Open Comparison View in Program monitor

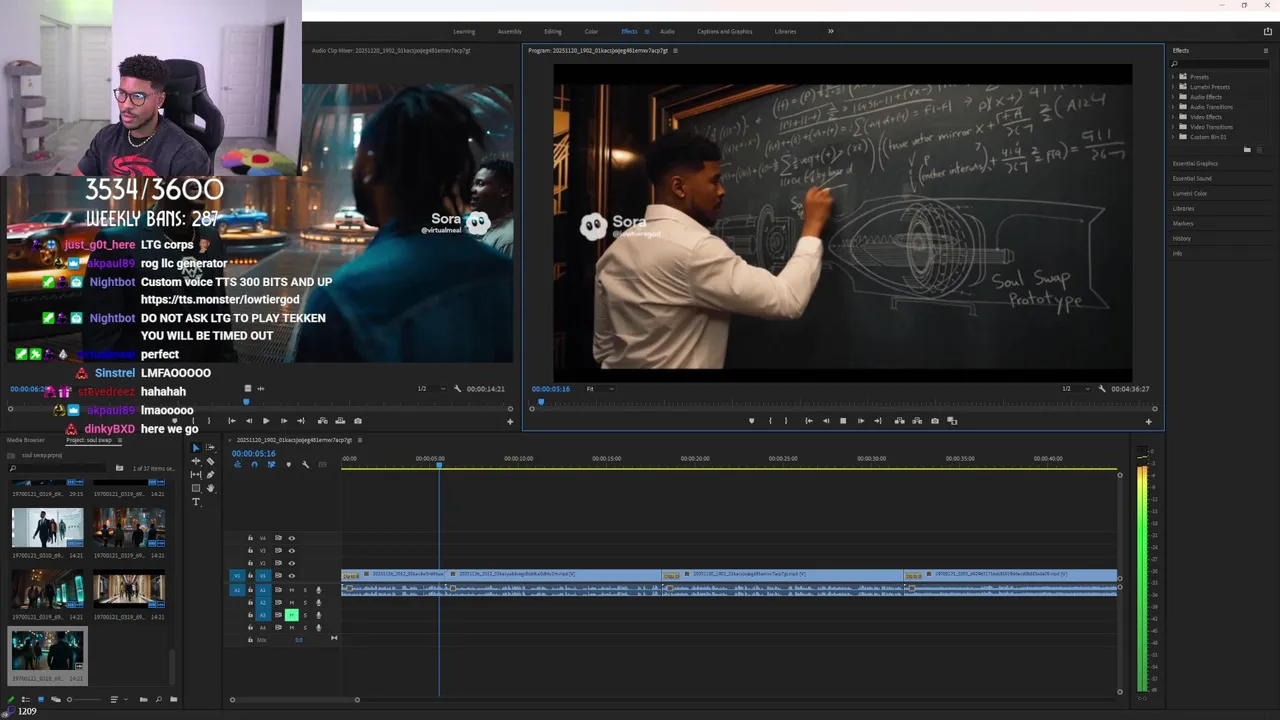(x=952, y=421)
